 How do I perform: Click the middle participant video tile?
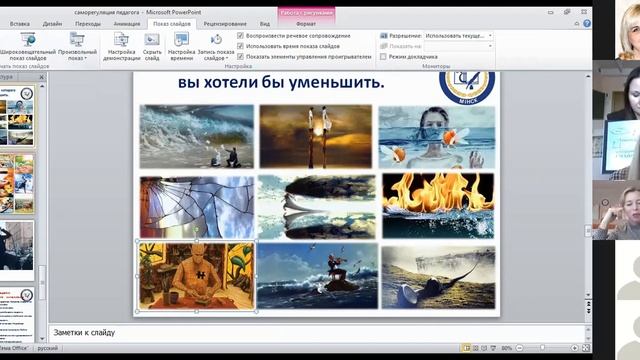[x=616, y=120]
